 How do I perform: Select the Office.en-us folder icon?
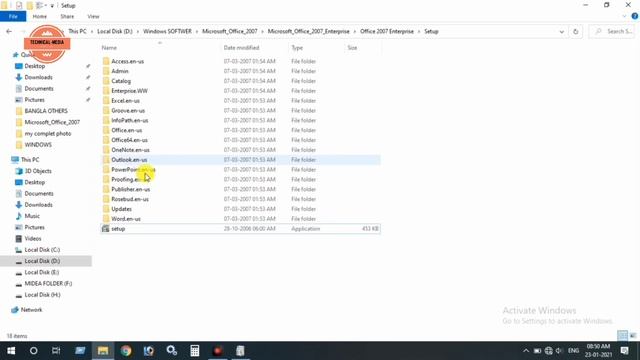click(106, 130)
